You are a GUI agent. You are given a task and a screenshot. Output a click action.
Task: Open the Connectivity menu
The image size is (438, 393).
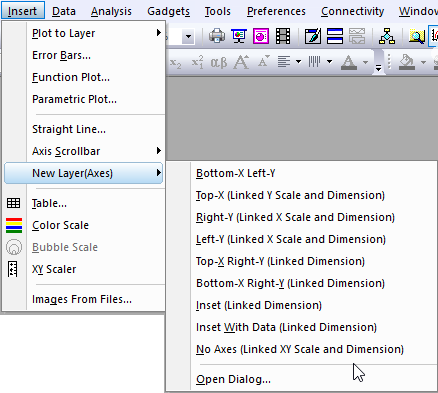[x=352, y=11]
